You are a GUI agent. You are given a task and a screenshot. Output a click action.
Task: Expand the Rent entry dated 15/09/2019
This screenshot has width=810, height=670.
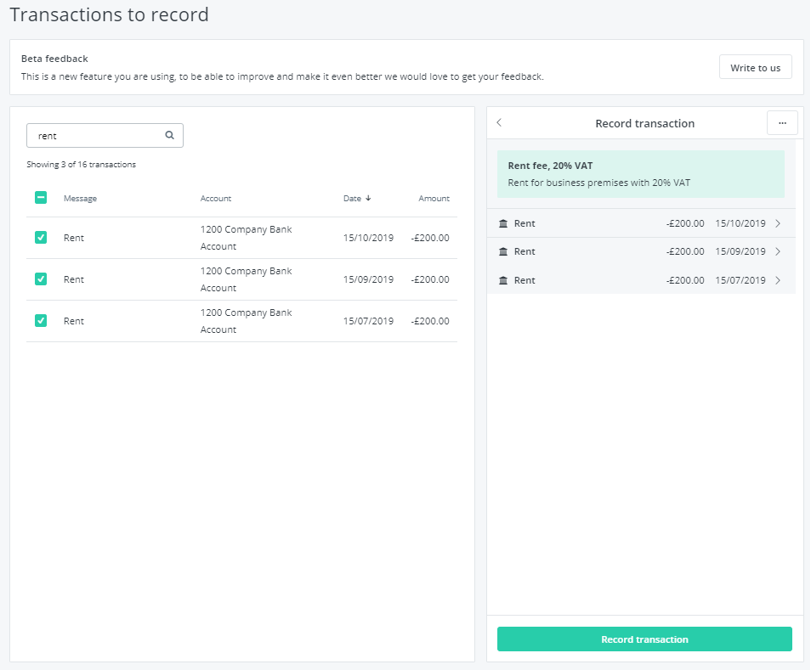tap(777, 251)
